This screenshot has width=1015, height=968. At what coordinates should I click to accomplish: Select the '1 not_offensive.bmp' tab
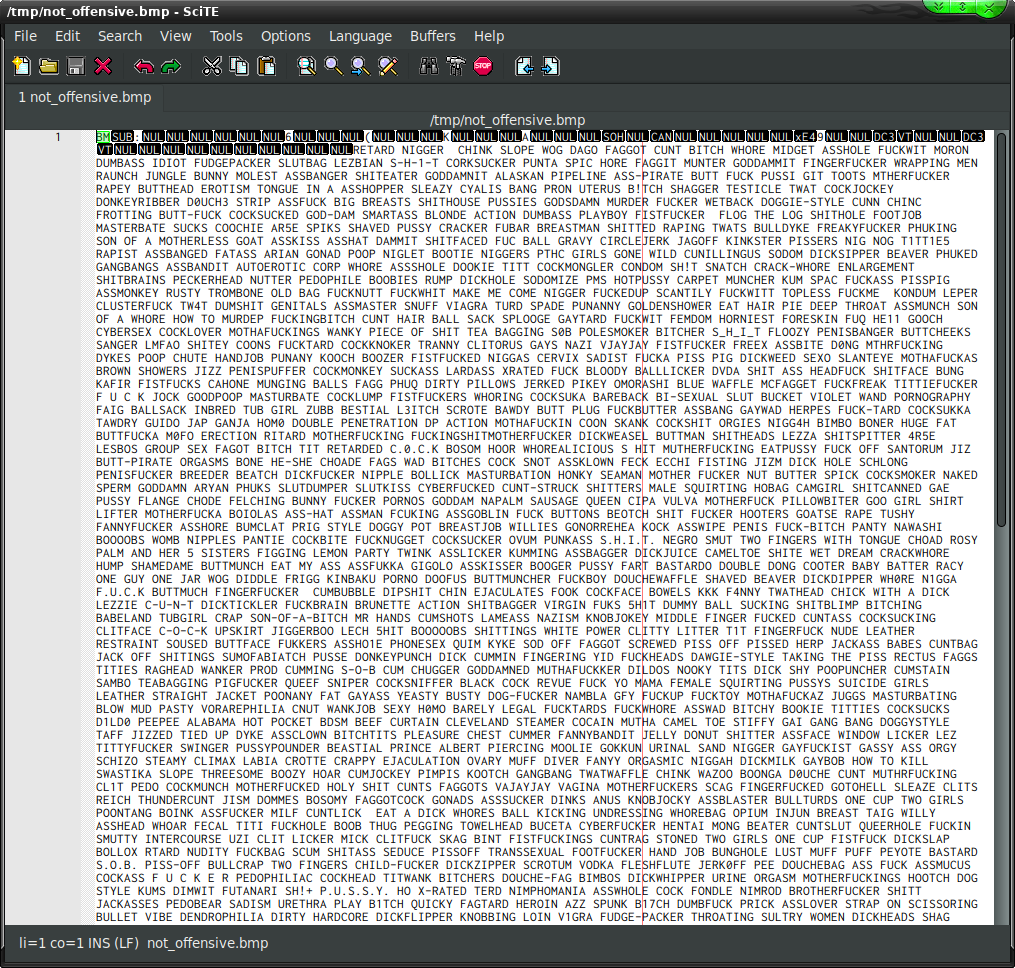85,97
